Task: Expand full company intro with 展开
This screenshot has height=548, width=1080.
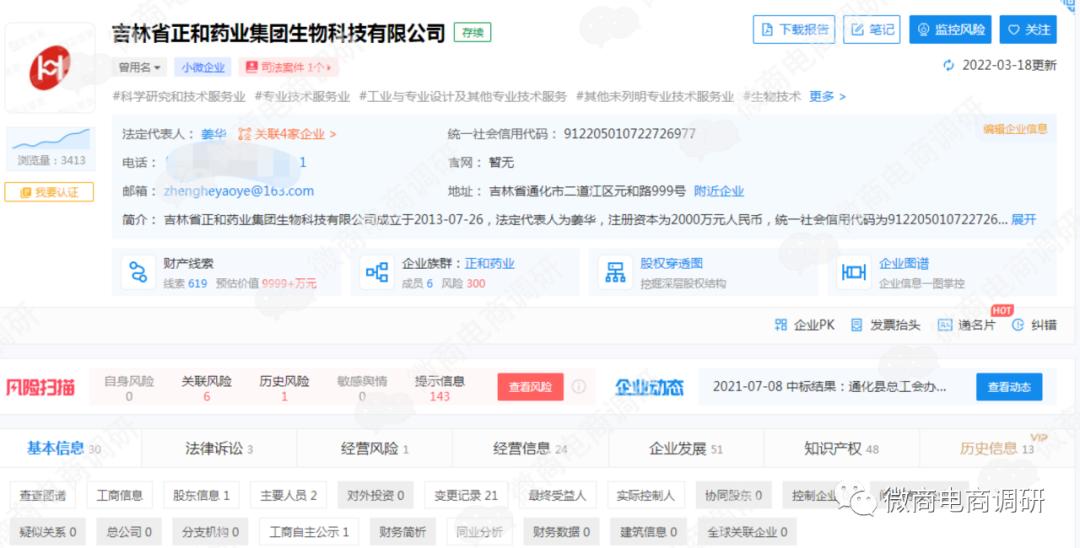Action: click(1024, 219)
